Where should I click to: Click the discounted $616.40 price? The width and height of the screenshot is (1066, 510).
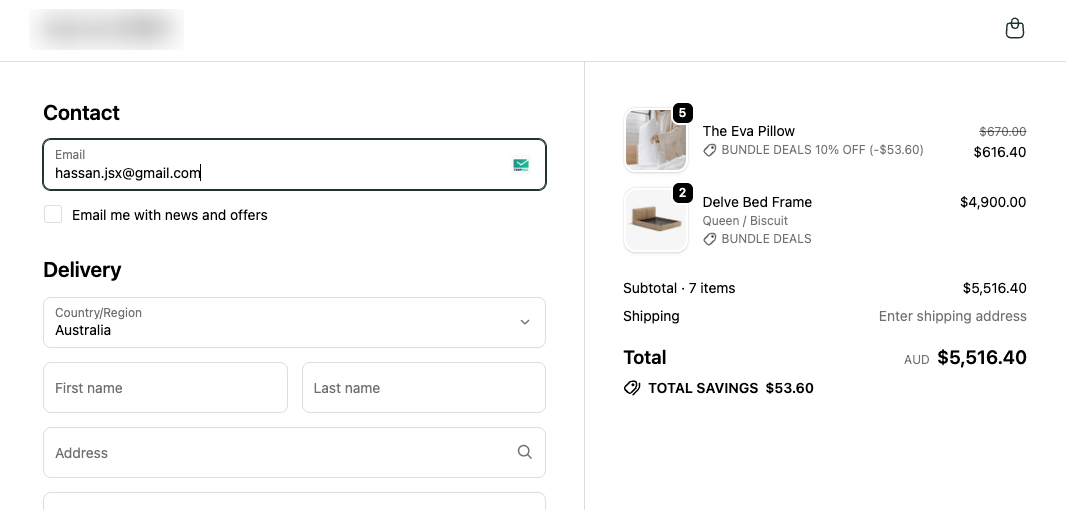(x=999, y=152)
